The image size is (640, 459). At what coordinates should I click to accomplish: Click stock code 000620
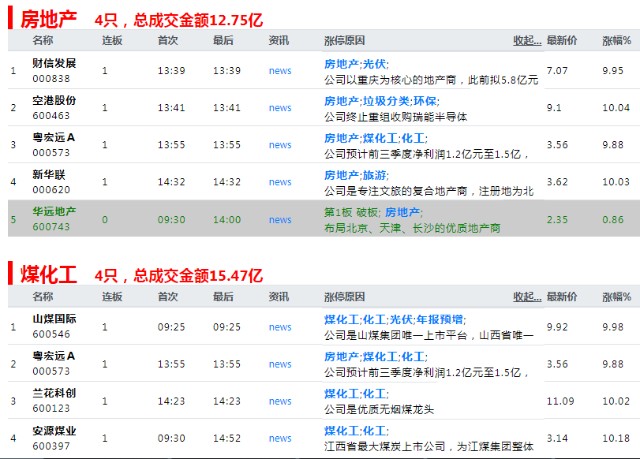tap(51, 190)
